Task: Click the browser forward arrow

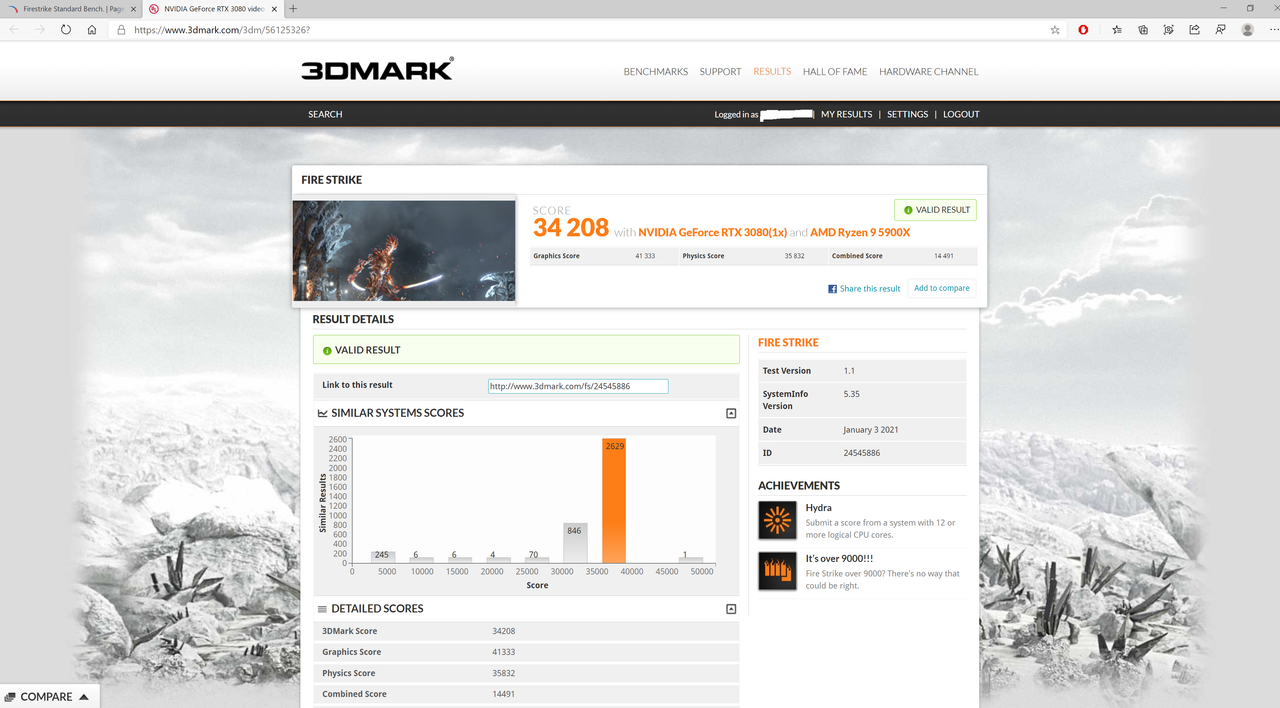Action: coord(40,30)
